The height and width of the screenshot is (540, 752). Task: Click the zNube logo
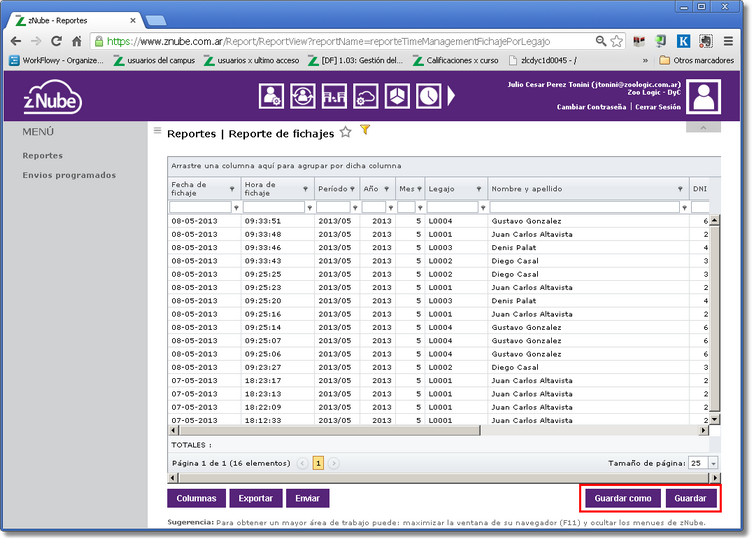52,100
